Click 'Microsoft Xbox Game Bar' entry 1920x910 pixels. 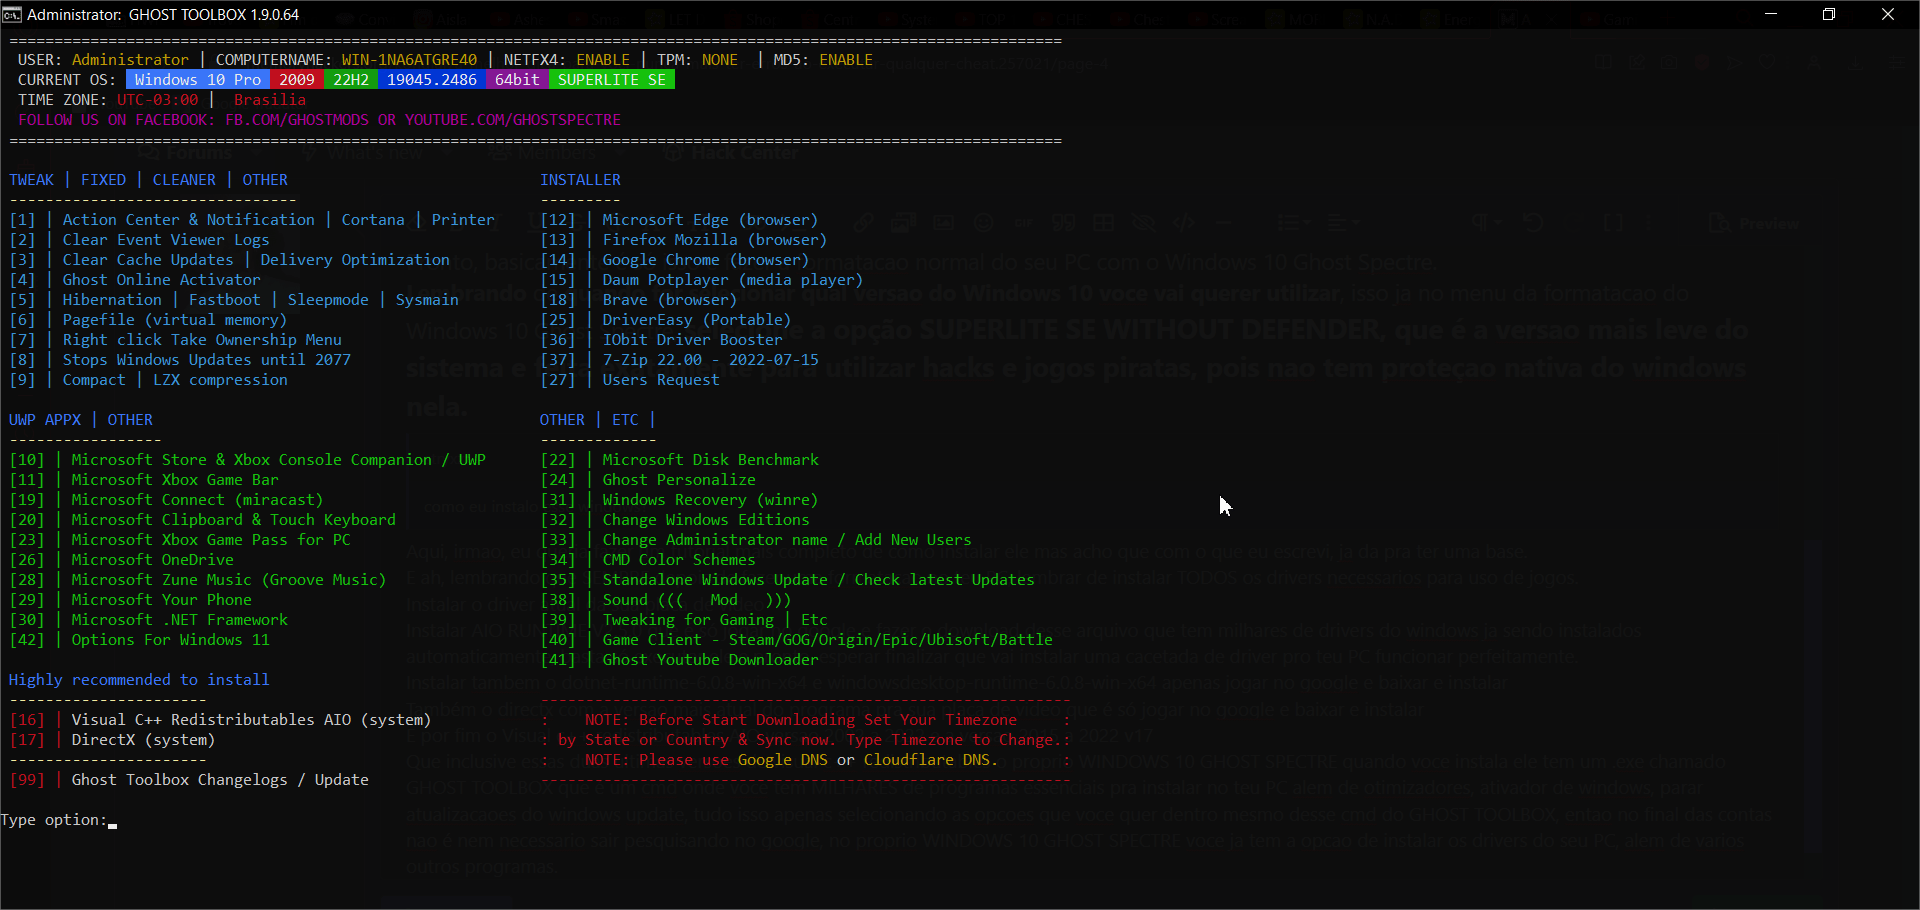[x=175, y=480]
